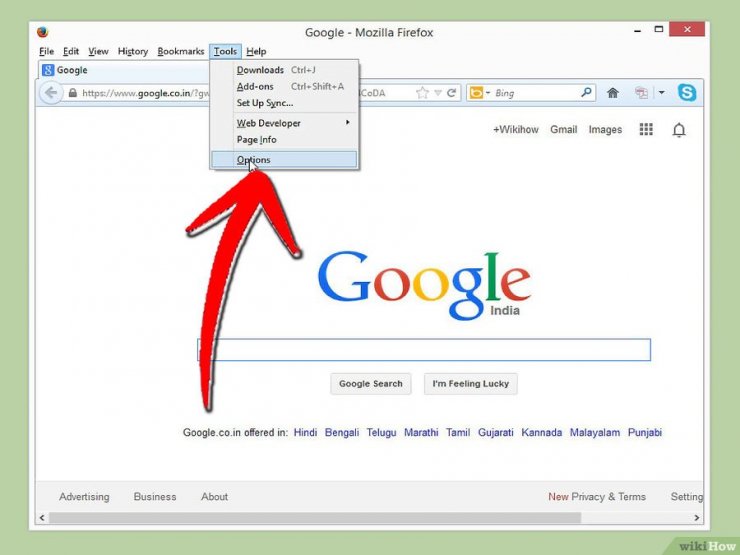
Task: Open the +Wikihow link
Action: point(515,130)
